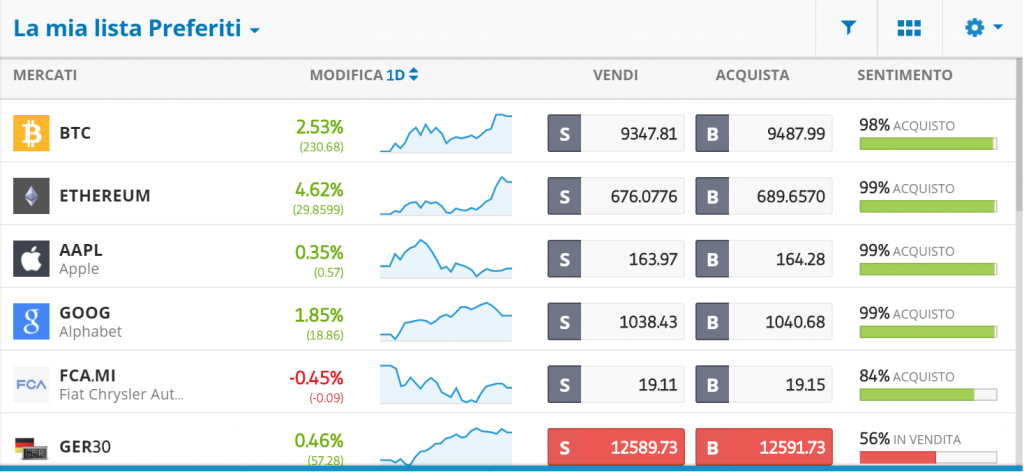The image size is (1024, 472).
Task: Click the Bitcoin logo icon
Action: click(31, 133)
